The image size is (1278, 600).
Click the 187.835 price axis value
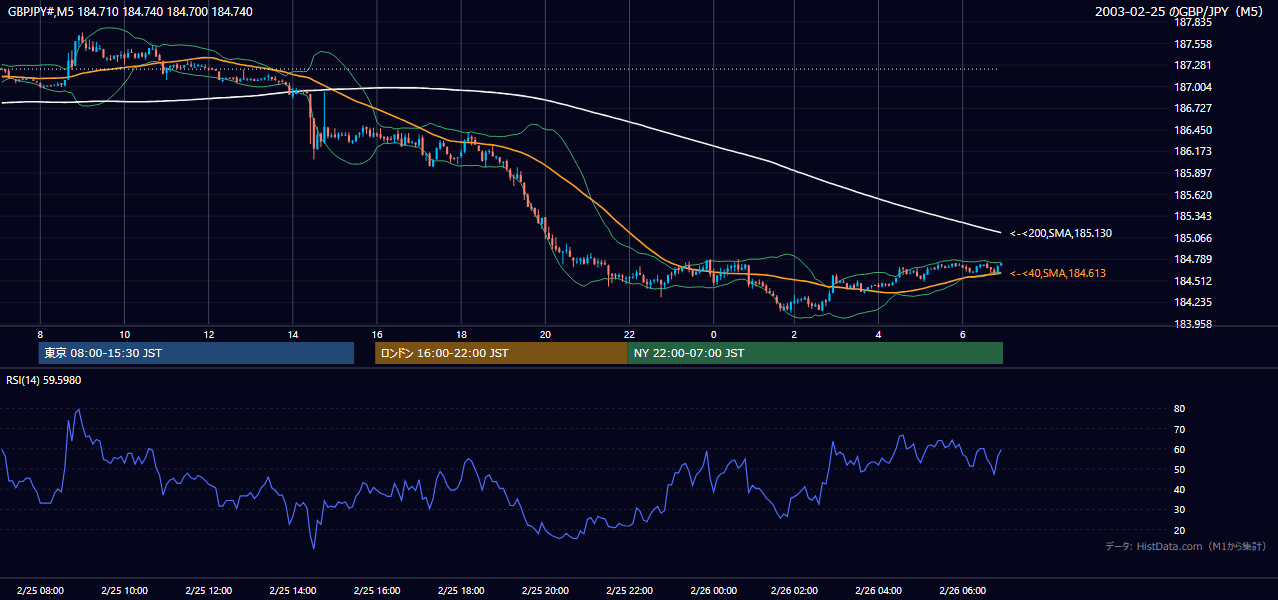[1192, 22]
